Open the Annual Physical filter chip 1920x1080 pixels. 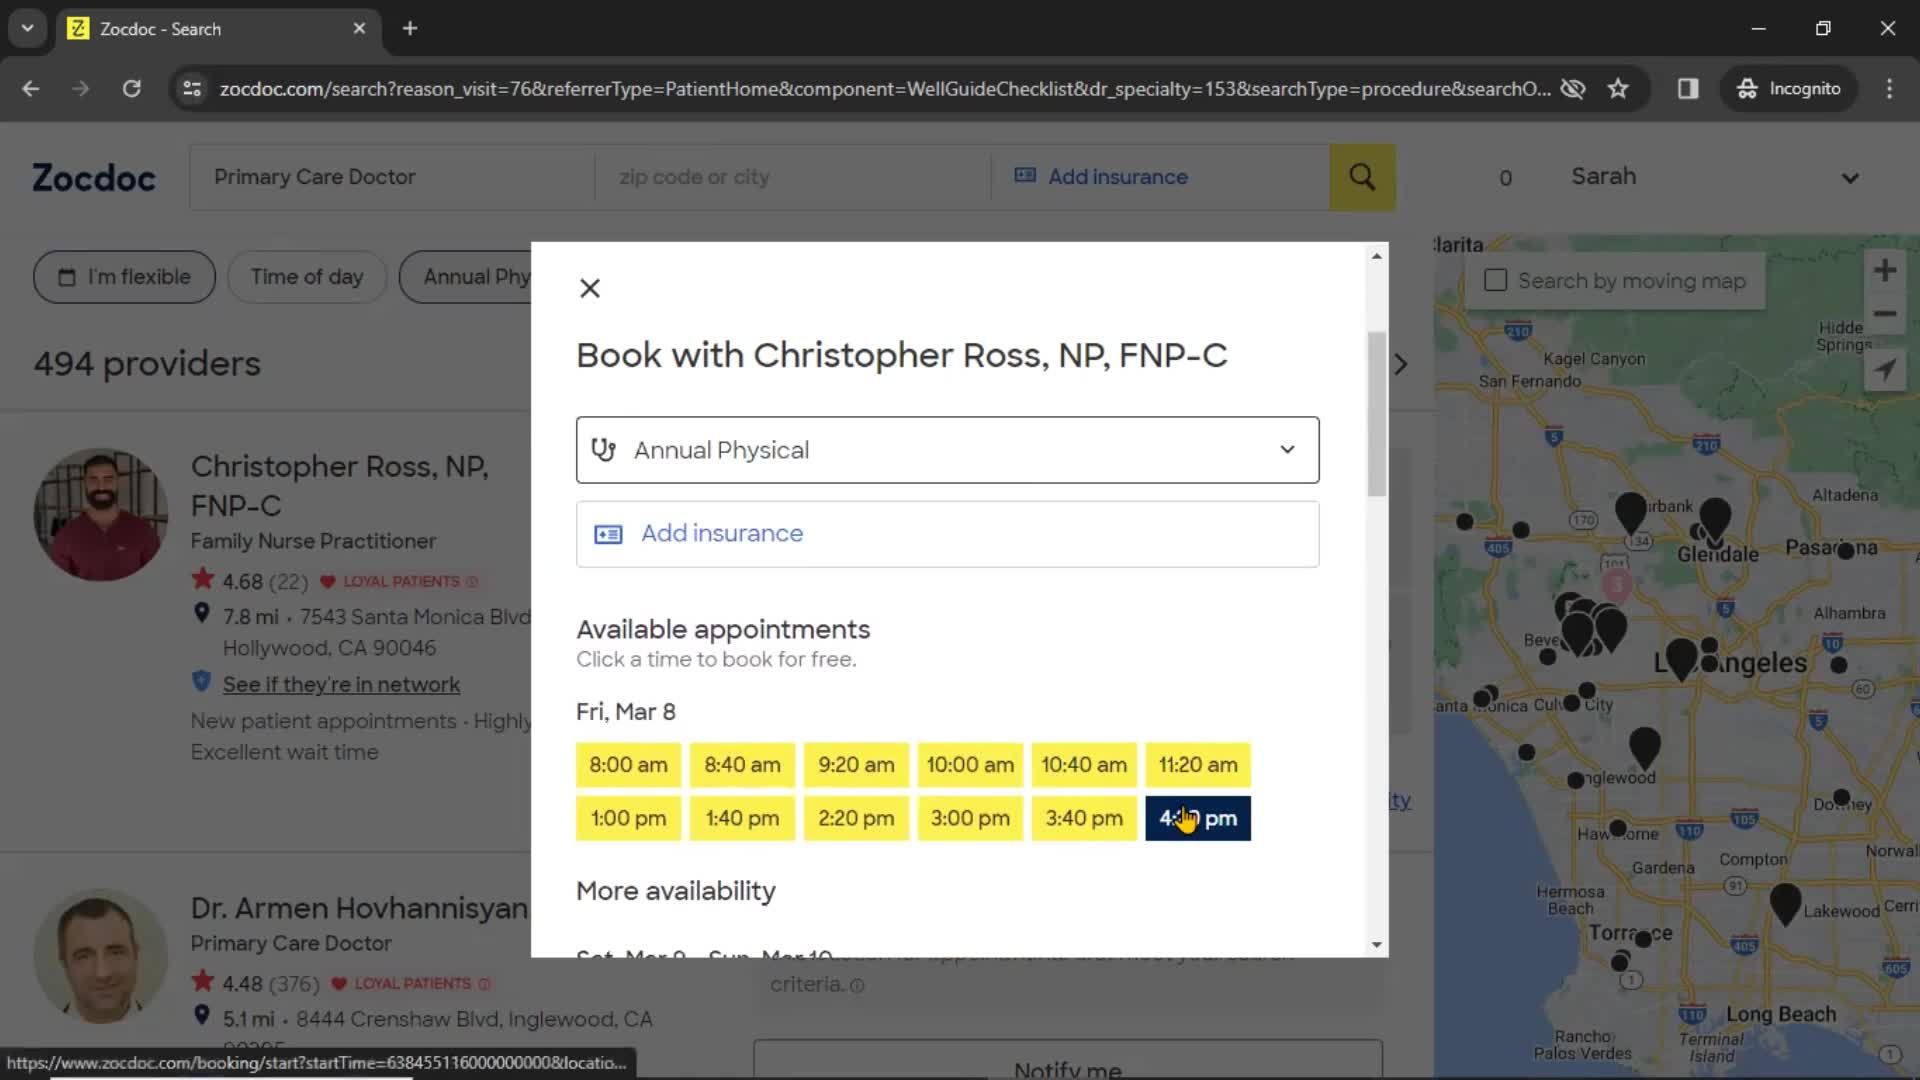click(466, 277)
